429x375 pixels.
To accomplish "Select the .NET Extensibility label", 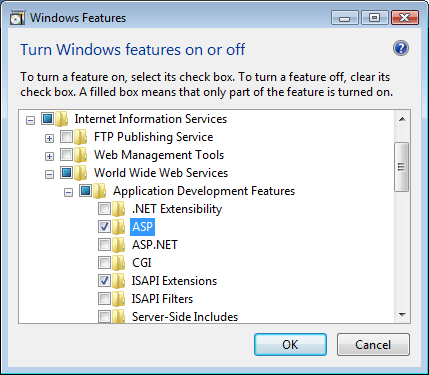I will pyautogui.click(x=177, y=209).
